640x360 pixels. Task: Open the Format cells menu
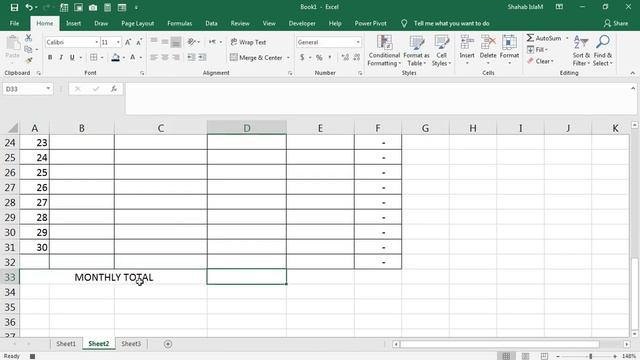[x=509, y=51]
